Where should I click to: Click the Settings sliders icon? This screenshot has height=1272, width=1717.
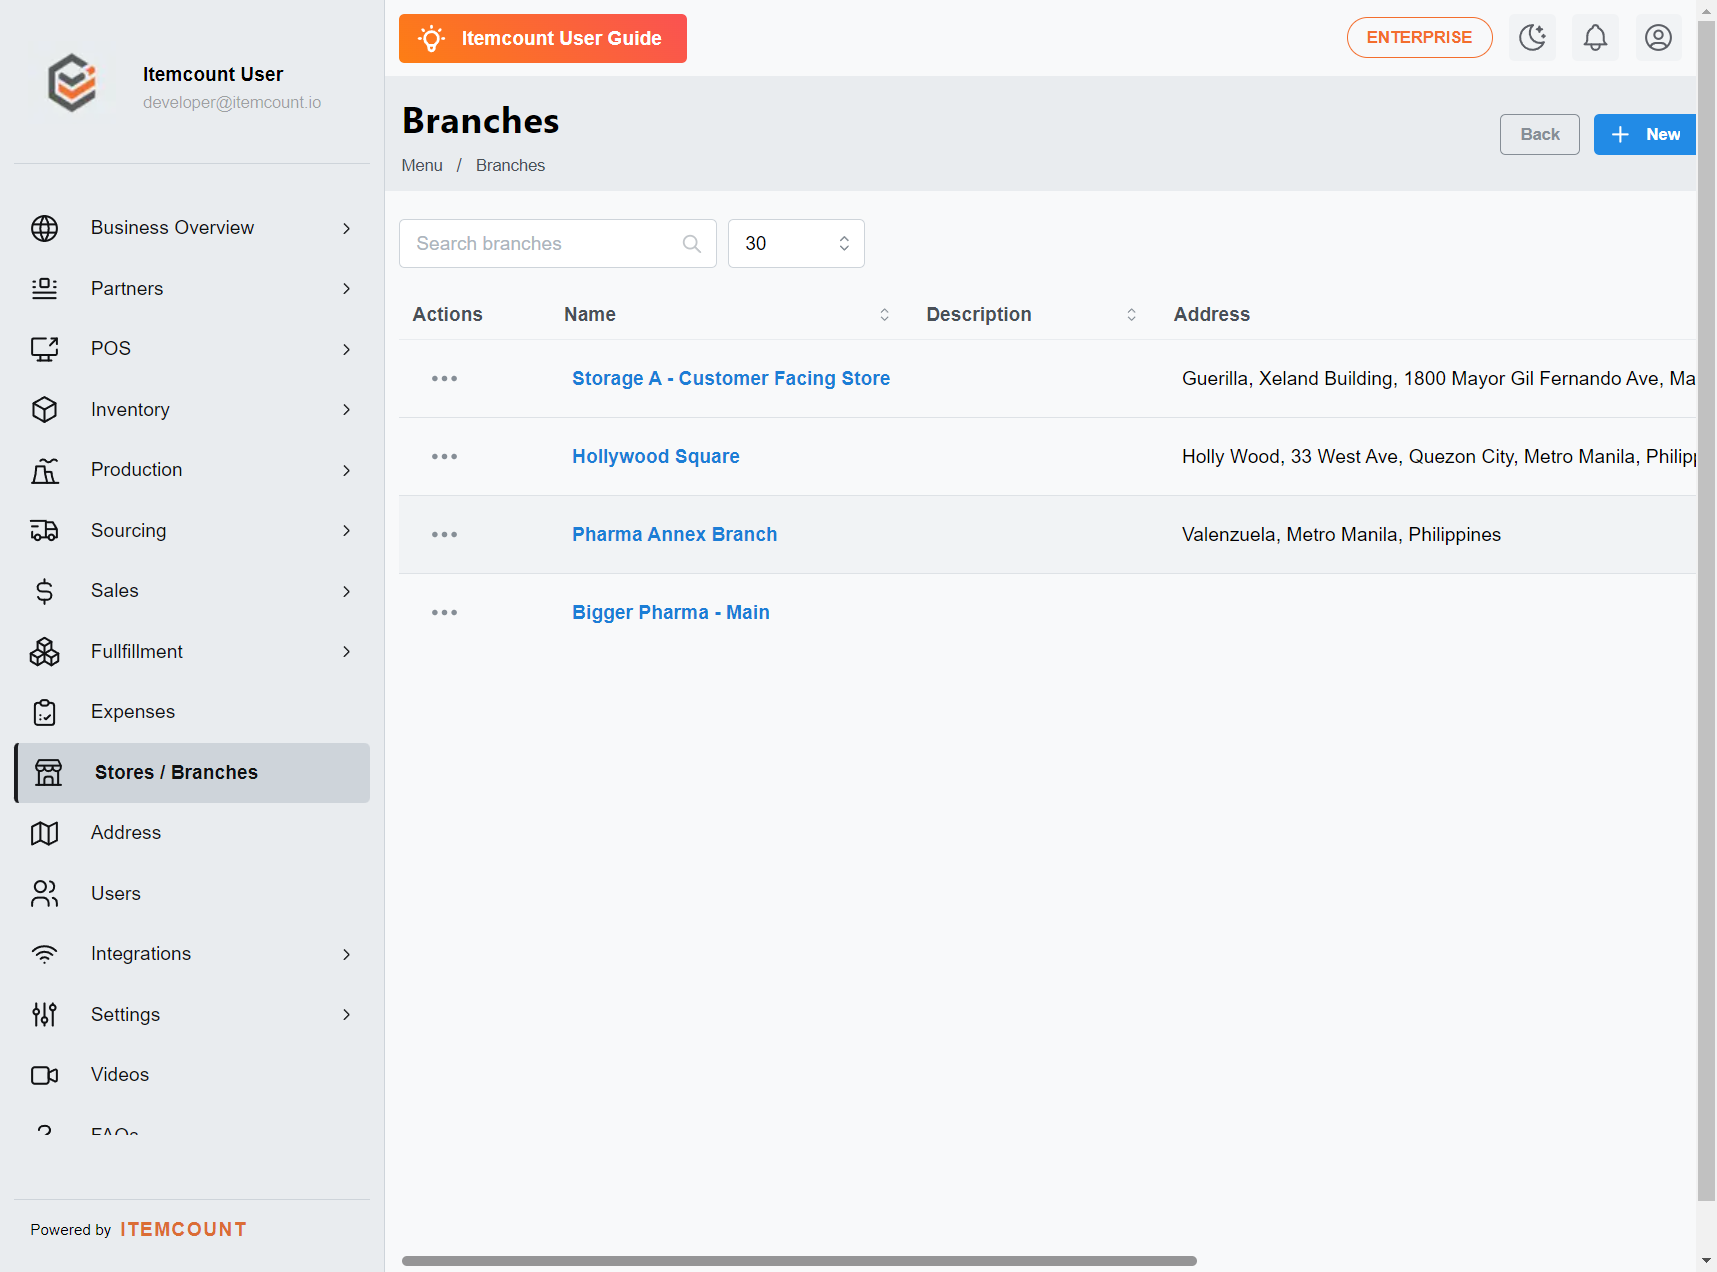click(44, 1015)
